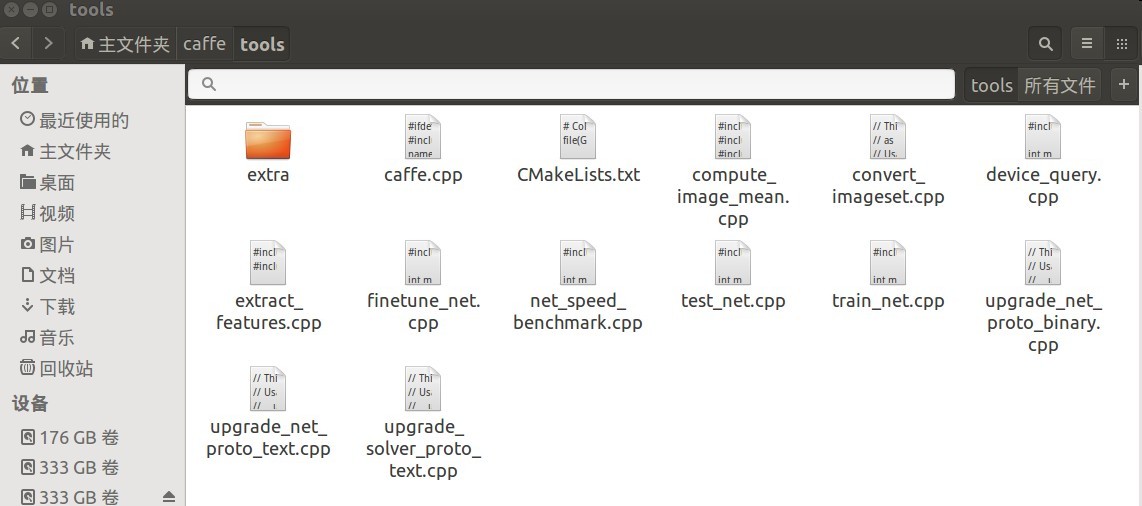The height and width of the screenshot is (506, 1142).
Task: Select the upgrade_solver_proto_text.cpp file icon
Action: (423, 389)
